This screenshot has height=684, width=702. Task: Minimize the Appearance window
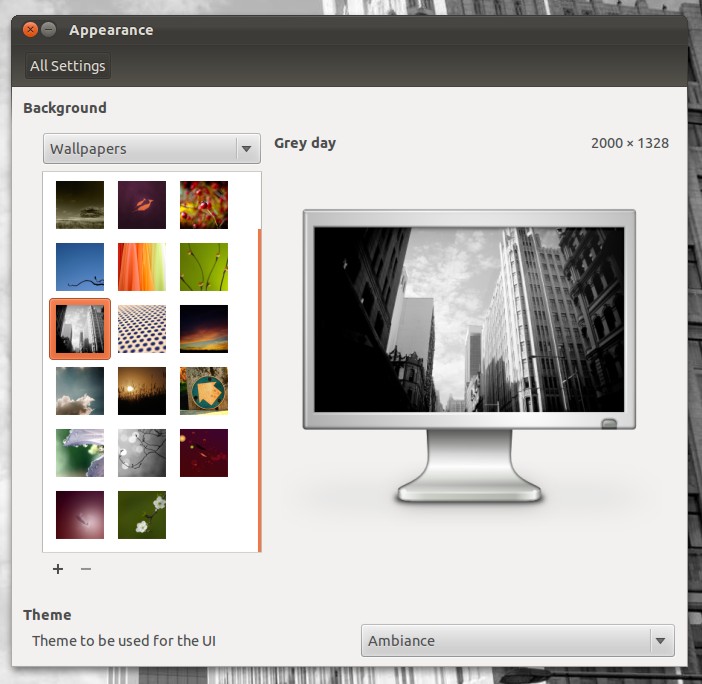pos(48,30)
